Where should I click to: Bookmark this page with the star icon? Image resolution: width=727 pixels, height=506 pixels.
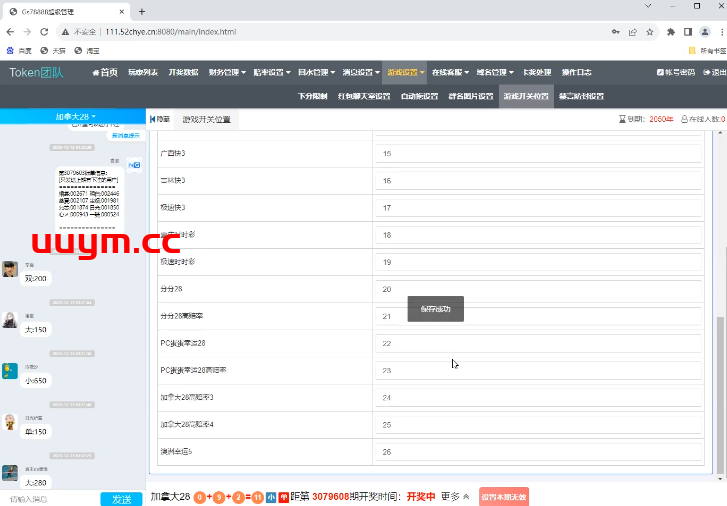pyautogui.click(x=651, y=32)
